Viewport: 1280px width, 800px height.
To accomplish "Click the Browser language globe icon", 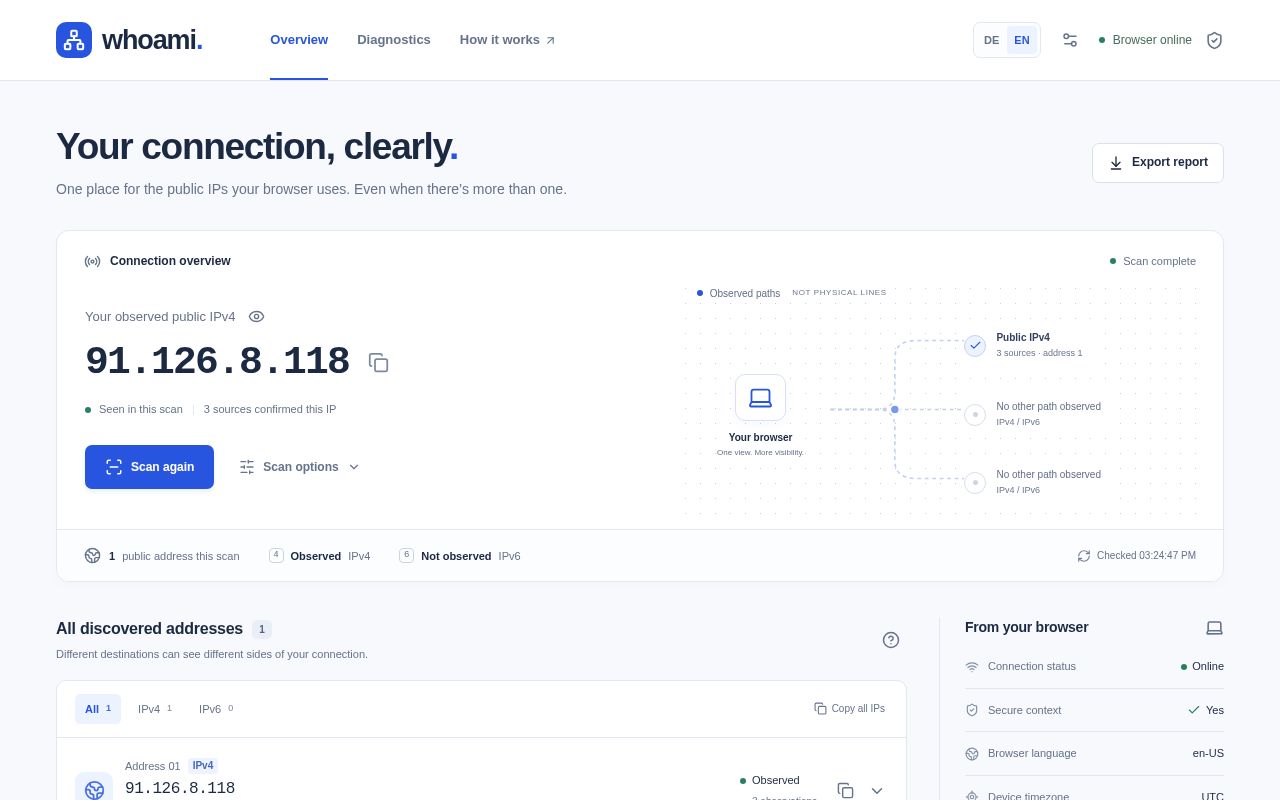I will click(972, 753).
